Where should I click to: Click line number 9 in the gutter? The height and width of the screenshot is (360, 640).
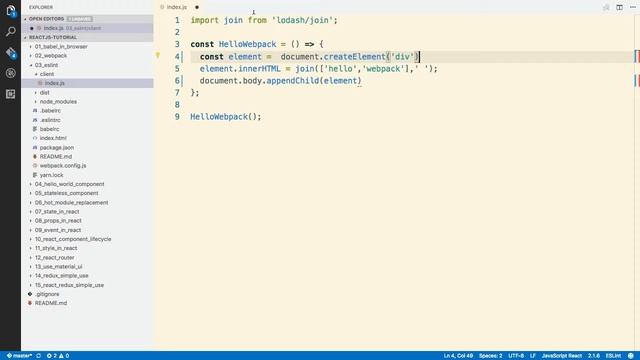[x=177, y=117]
